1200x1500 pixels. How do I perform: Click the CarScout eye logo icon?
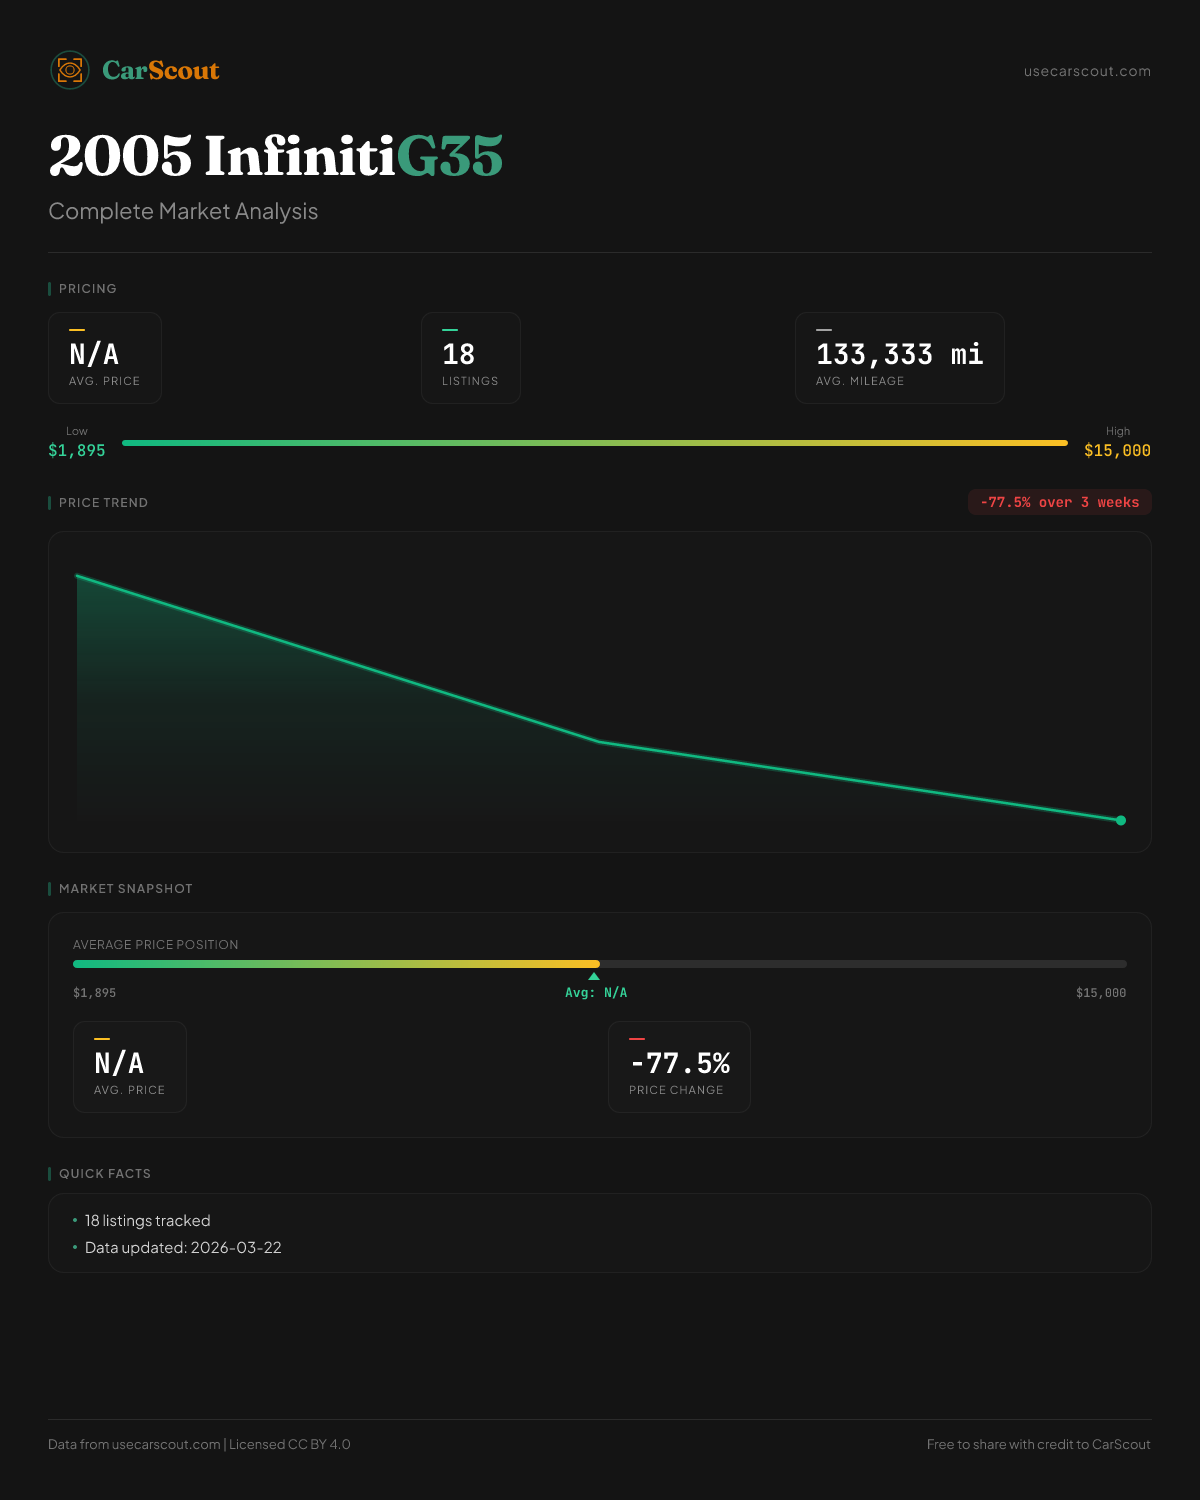click(x=70, y=70)
